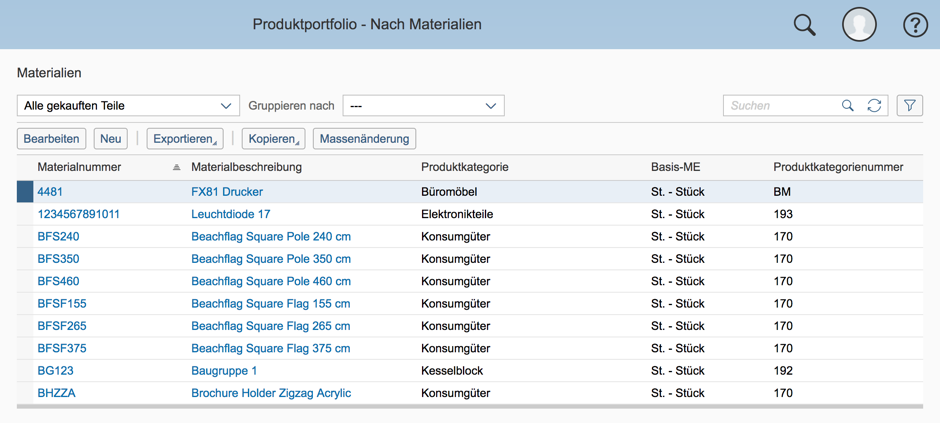This screenshot has height=423, width=940.
Task: Open material number 4481
Action: click(50, 192)
